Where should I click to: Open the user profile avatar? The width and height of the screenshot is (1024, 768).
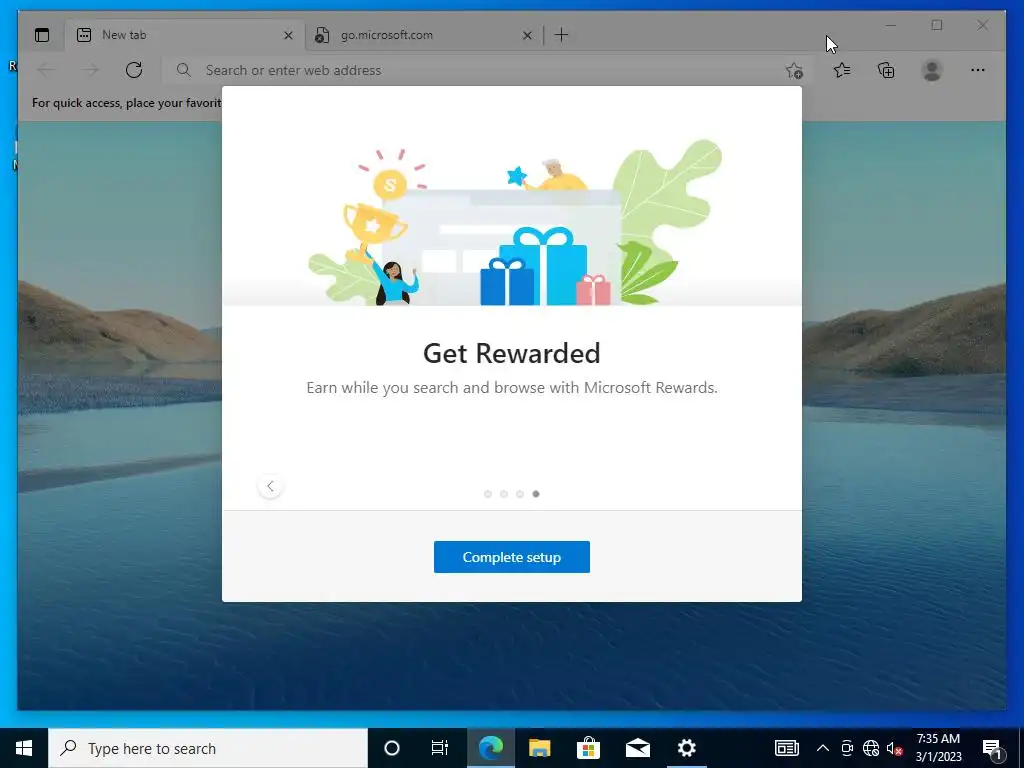(x=932, y=70)
